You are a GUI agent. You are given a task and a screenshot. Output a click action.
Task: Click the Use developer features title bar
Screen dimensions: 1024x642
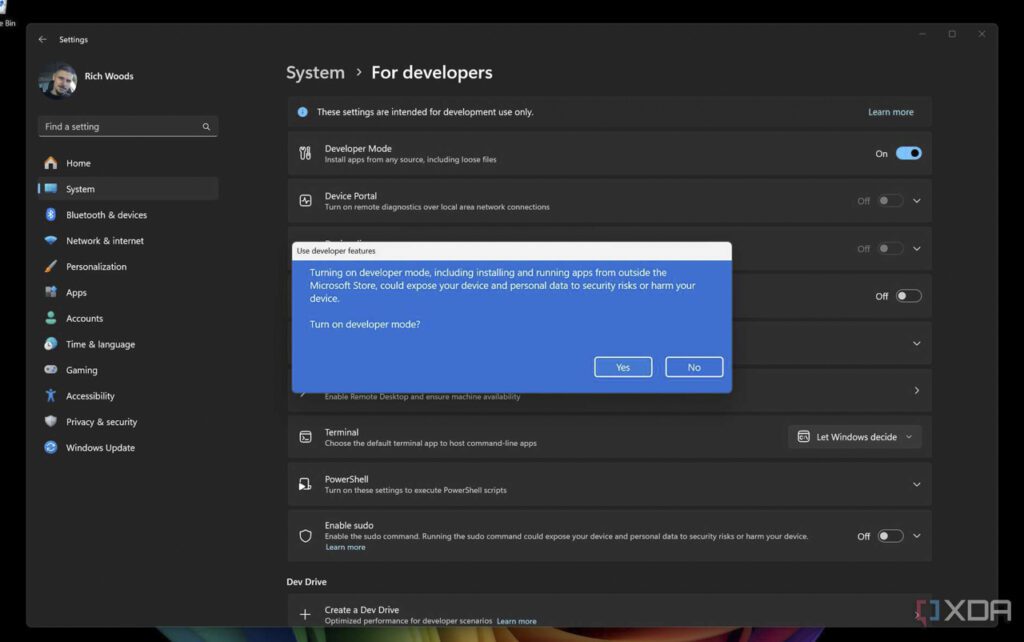(512, 251)
